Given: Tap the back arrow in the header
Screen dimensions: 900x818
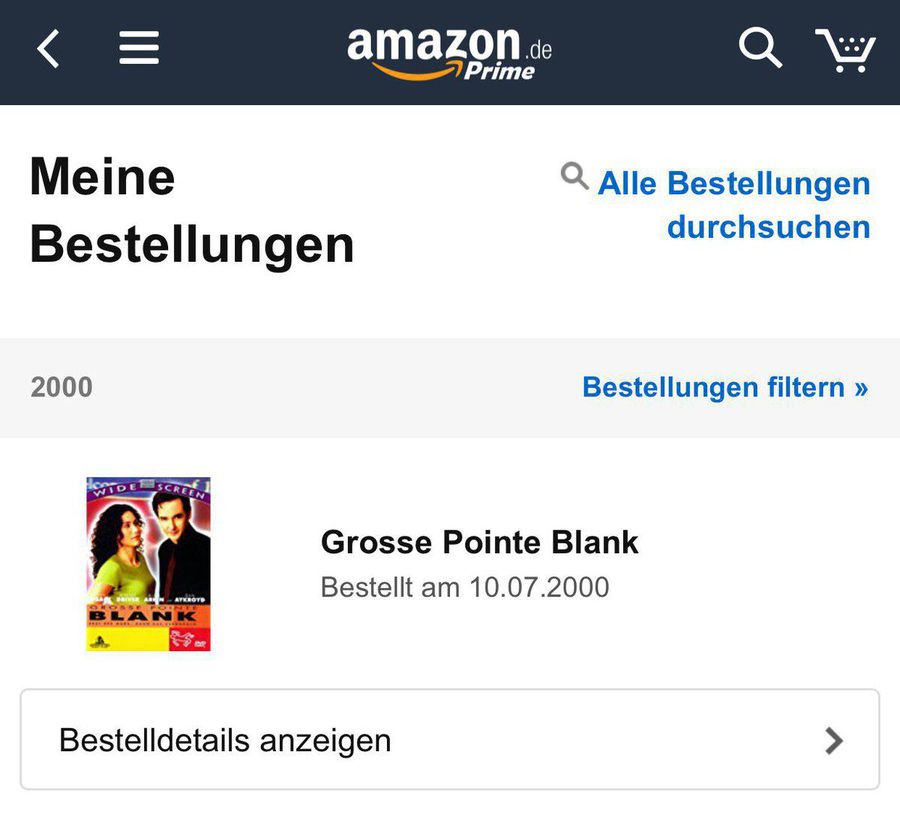Looking at the screenshot, I should pyautogui.click(x=48, y=48).
